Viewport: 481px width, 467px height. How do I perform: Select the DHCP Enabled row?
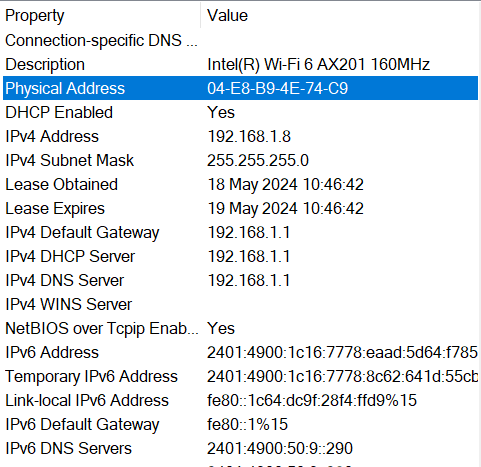coord(240,112)
